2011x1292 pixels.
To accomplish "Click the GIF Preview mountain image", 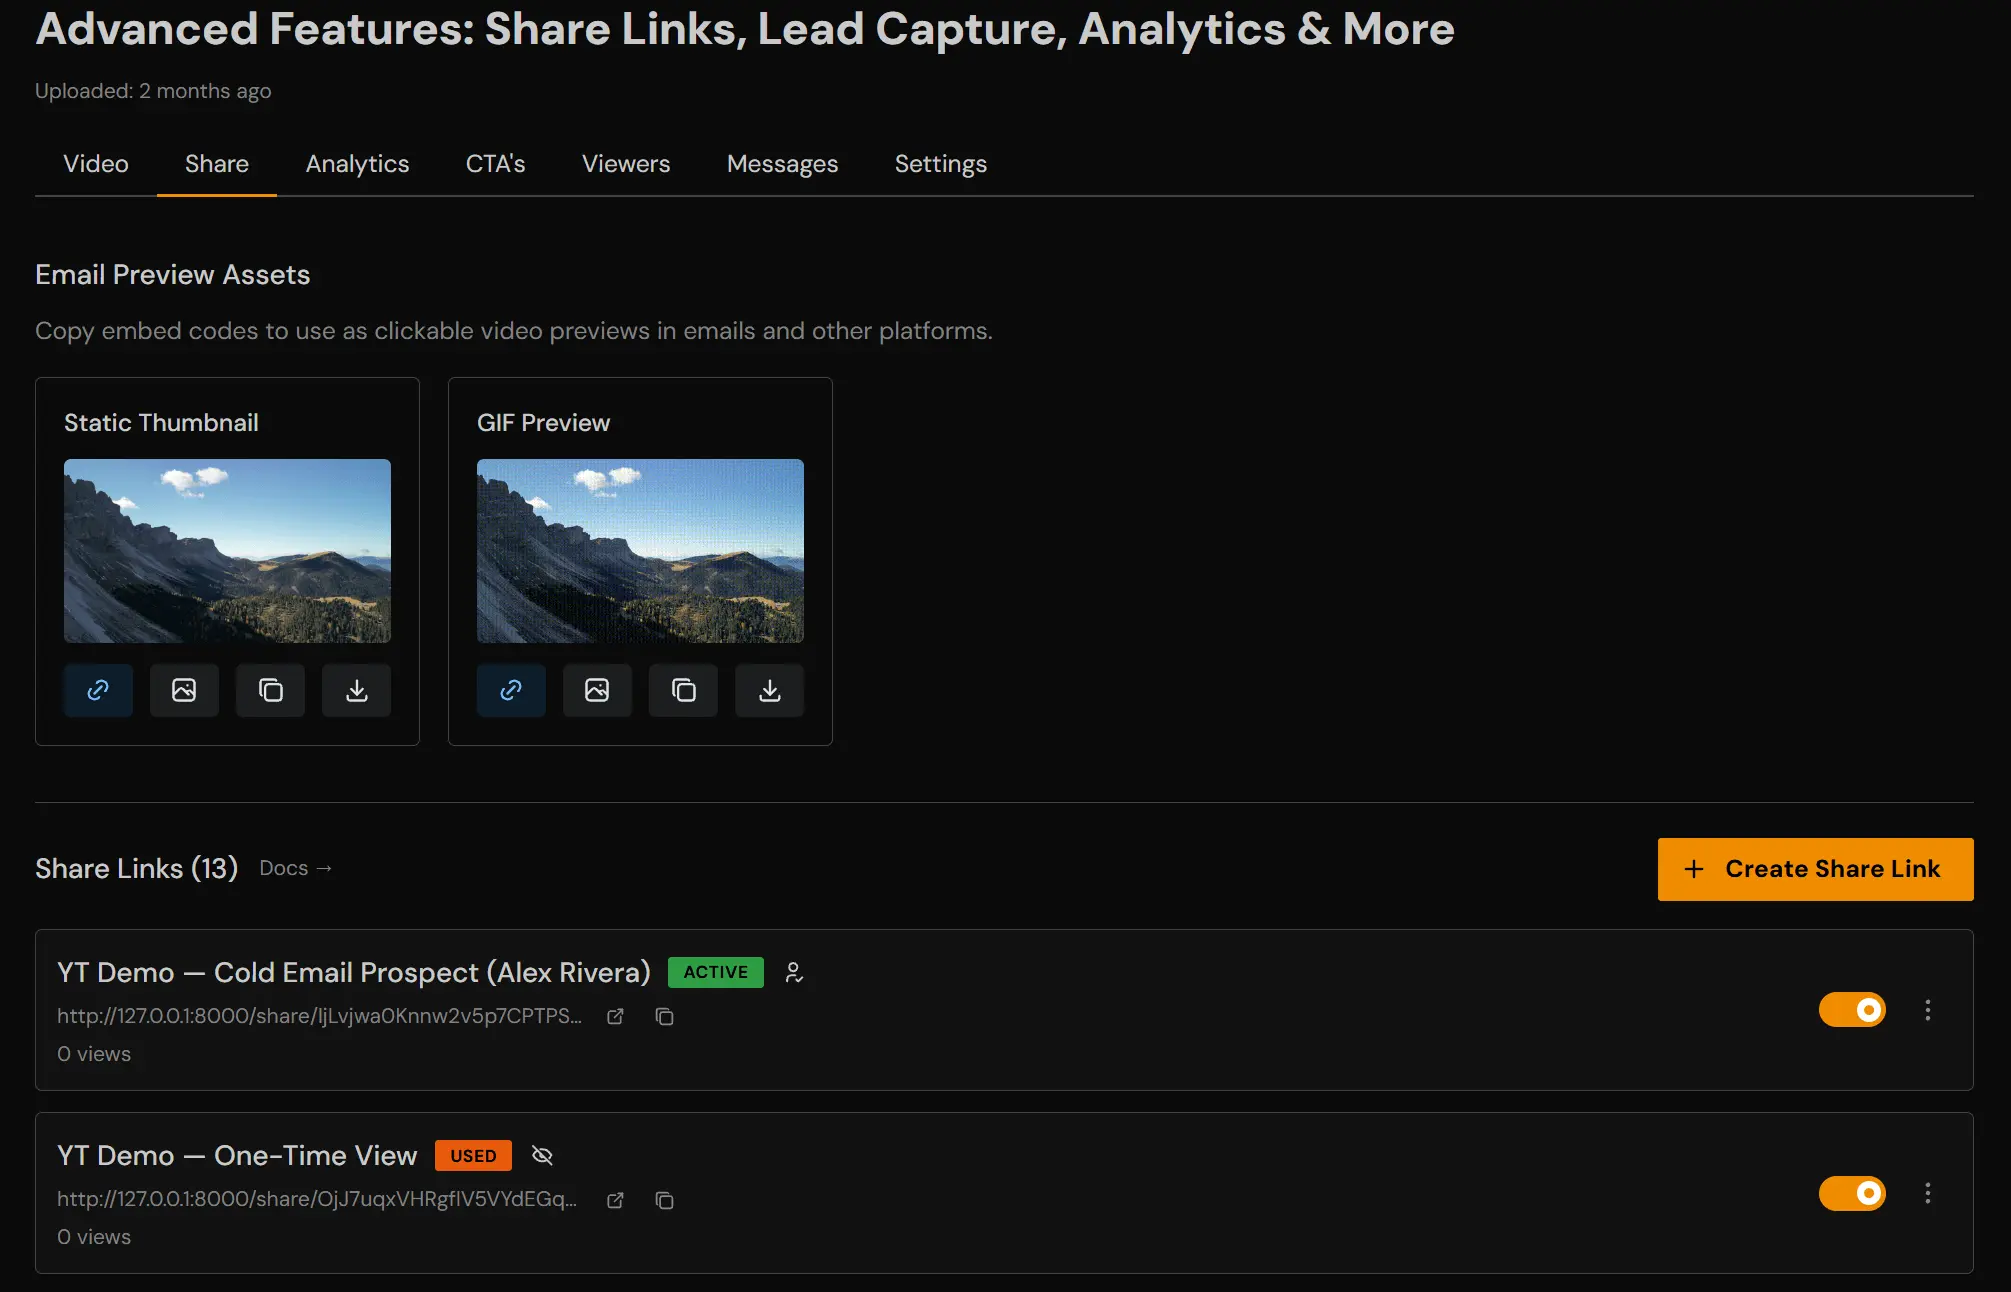I will tap(640, 551).
